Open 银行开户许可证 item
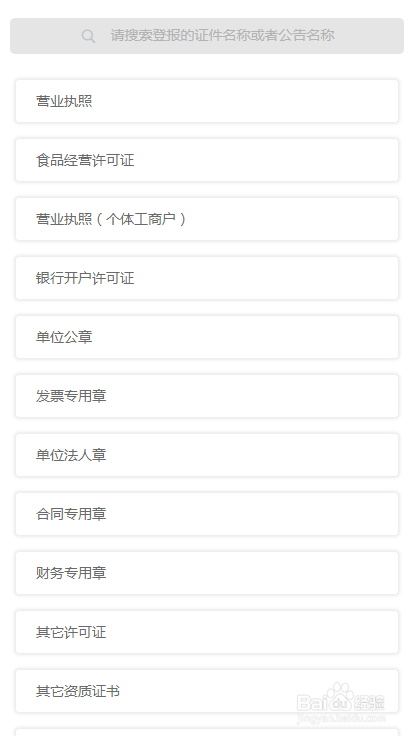The height and width of the screenshot is (736, 414). [207, 278]
